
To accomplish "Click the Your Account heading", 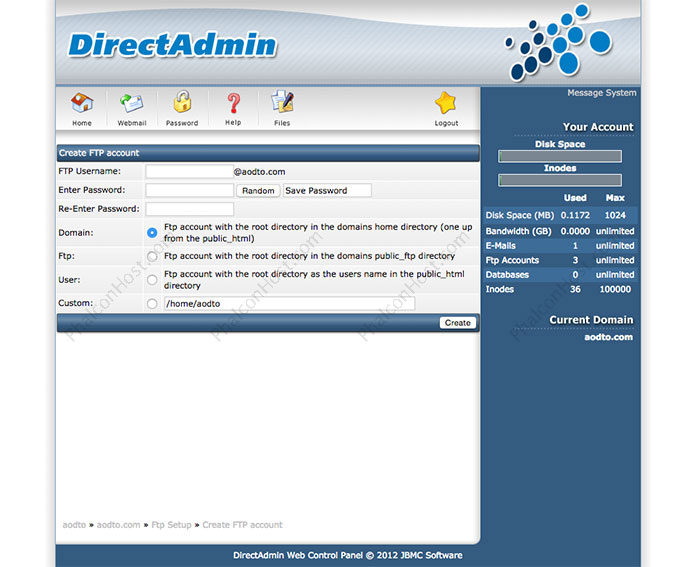I will [x=598, y=127].
